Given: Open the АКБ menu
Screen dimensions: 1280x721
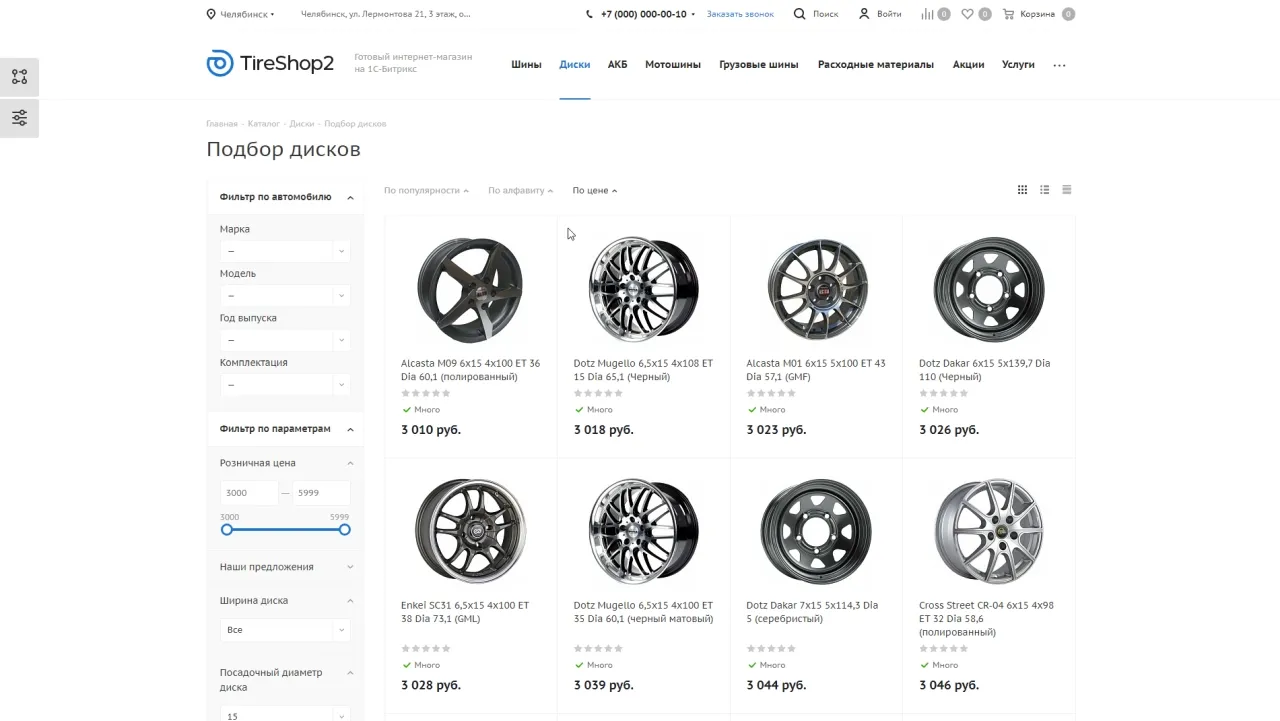Looking at the screenshot, I should point(617,64).
